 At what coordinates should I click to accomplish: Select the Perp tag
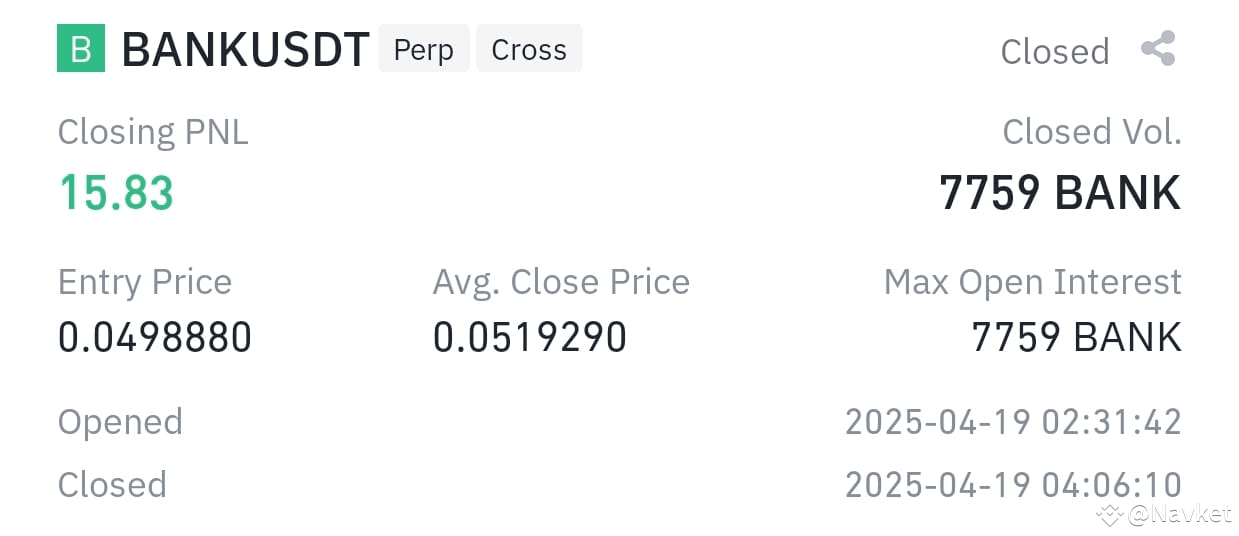pyautogui.click(x=423, y=49)
